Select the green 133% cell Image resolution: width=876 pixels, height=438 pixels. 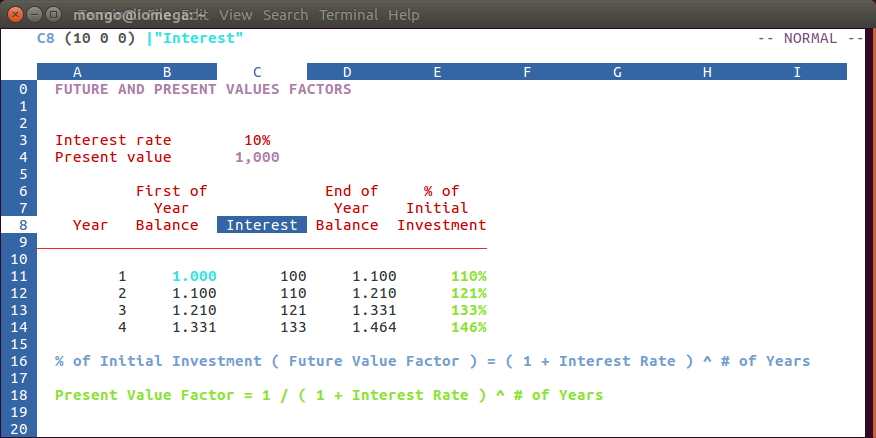(469, 310)
